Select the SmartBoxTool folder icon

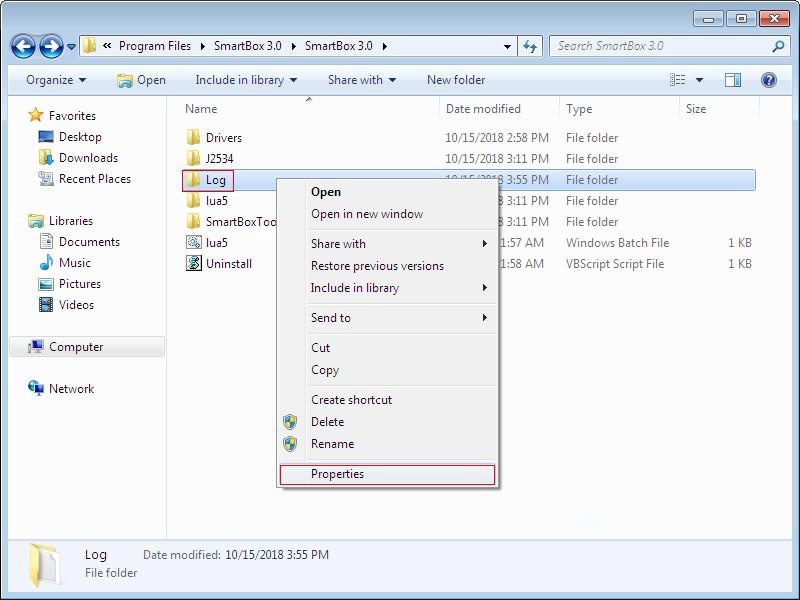[x=193, y=221]
